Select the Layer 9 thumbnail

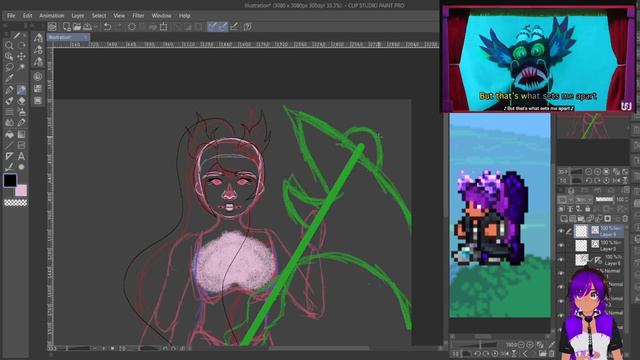click(581, 231)
